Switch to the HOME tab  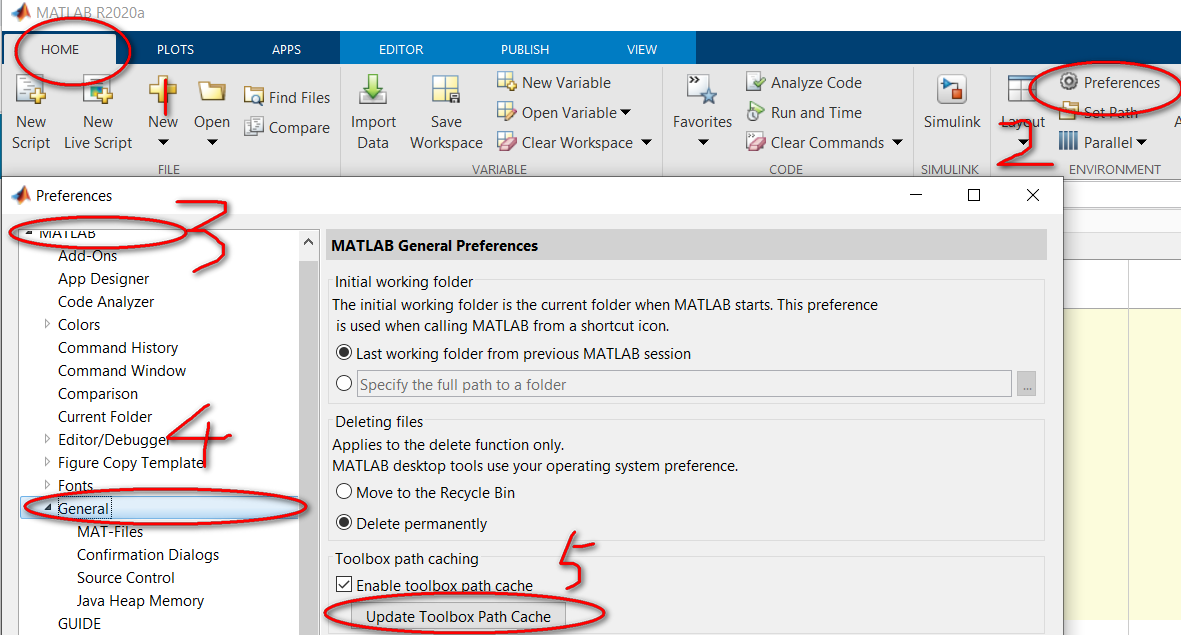click(60, 49)
